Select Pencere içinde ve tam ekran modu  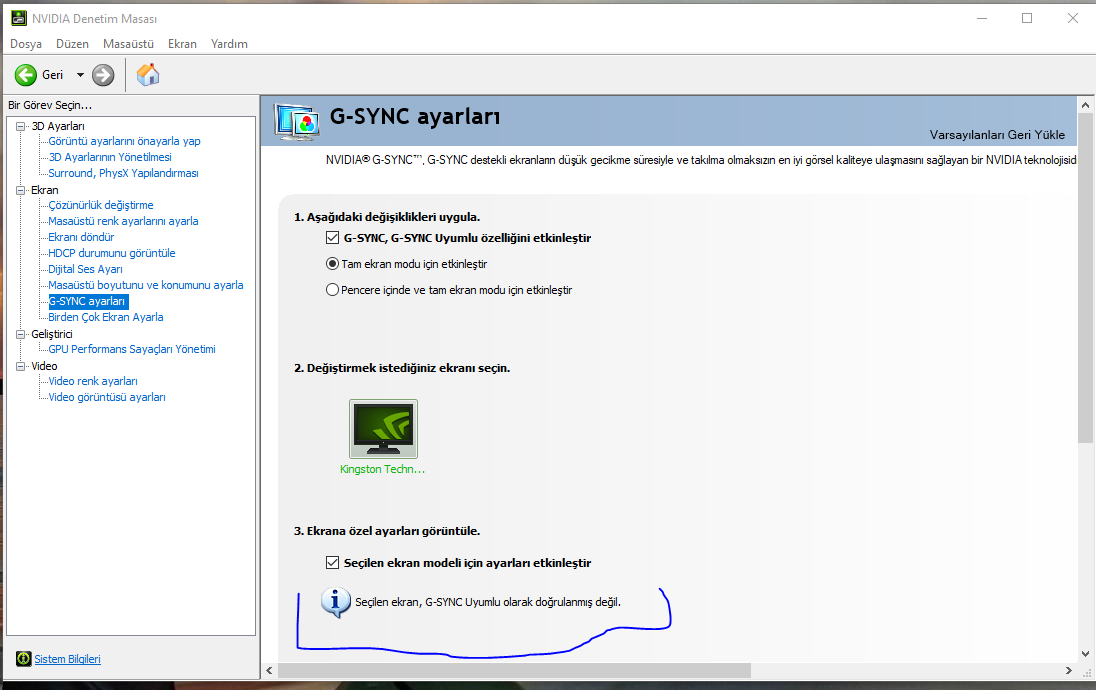pyautogui.click(x=333, y=290)
